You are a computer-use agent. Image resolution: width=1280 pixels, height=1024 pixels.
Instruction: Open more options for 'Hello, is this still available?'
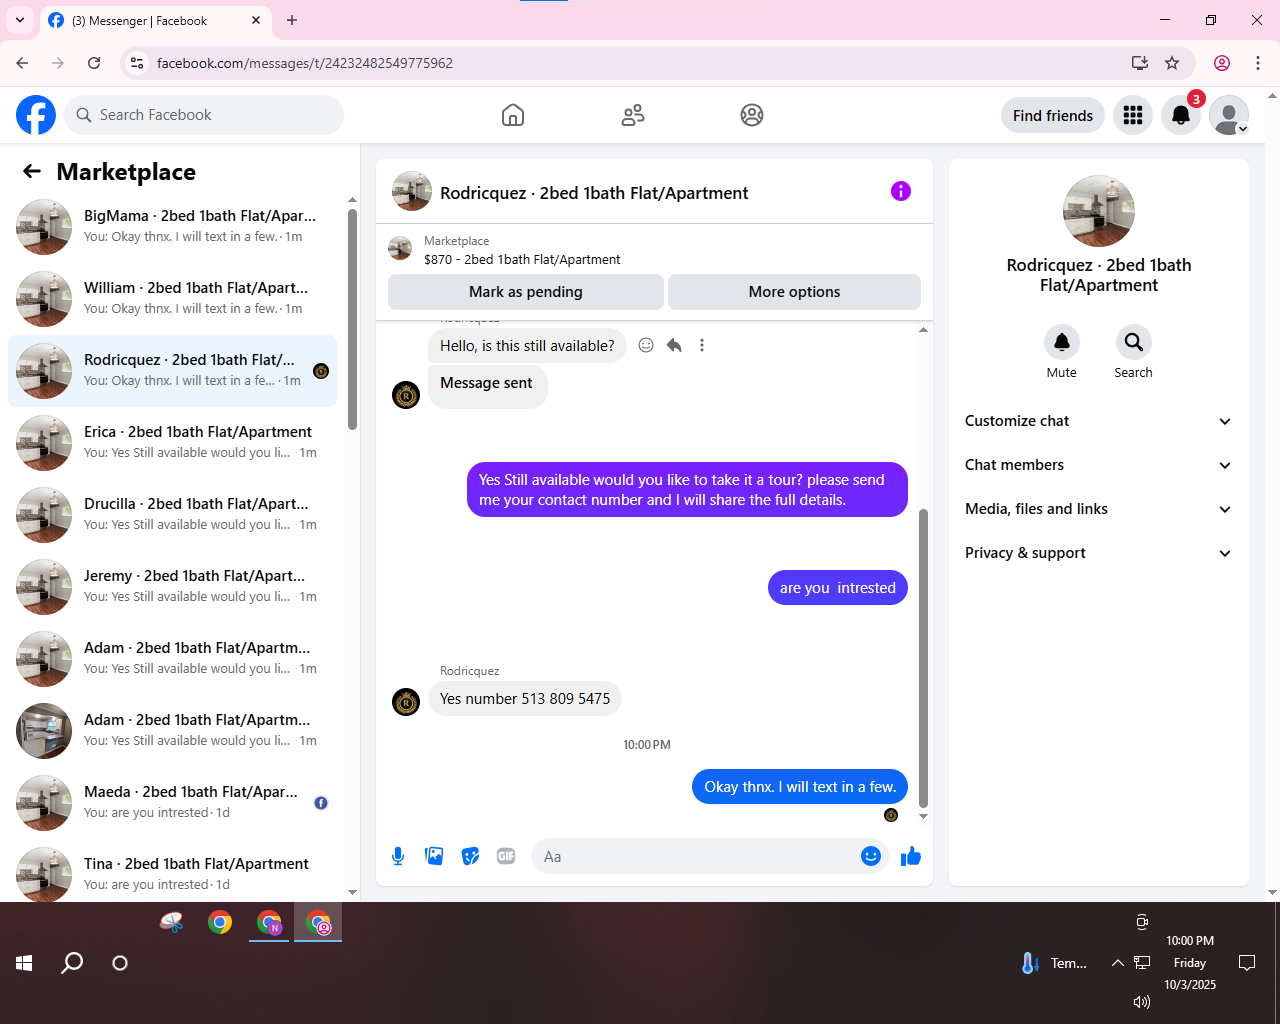tap(702, 345)
